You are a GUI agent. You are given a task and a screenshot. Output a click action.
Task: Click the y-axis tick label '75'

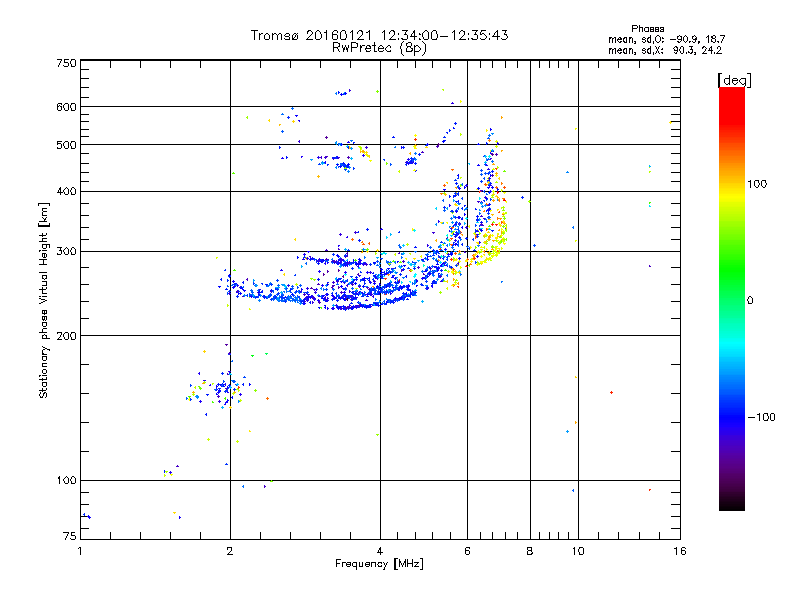(70, 536)
